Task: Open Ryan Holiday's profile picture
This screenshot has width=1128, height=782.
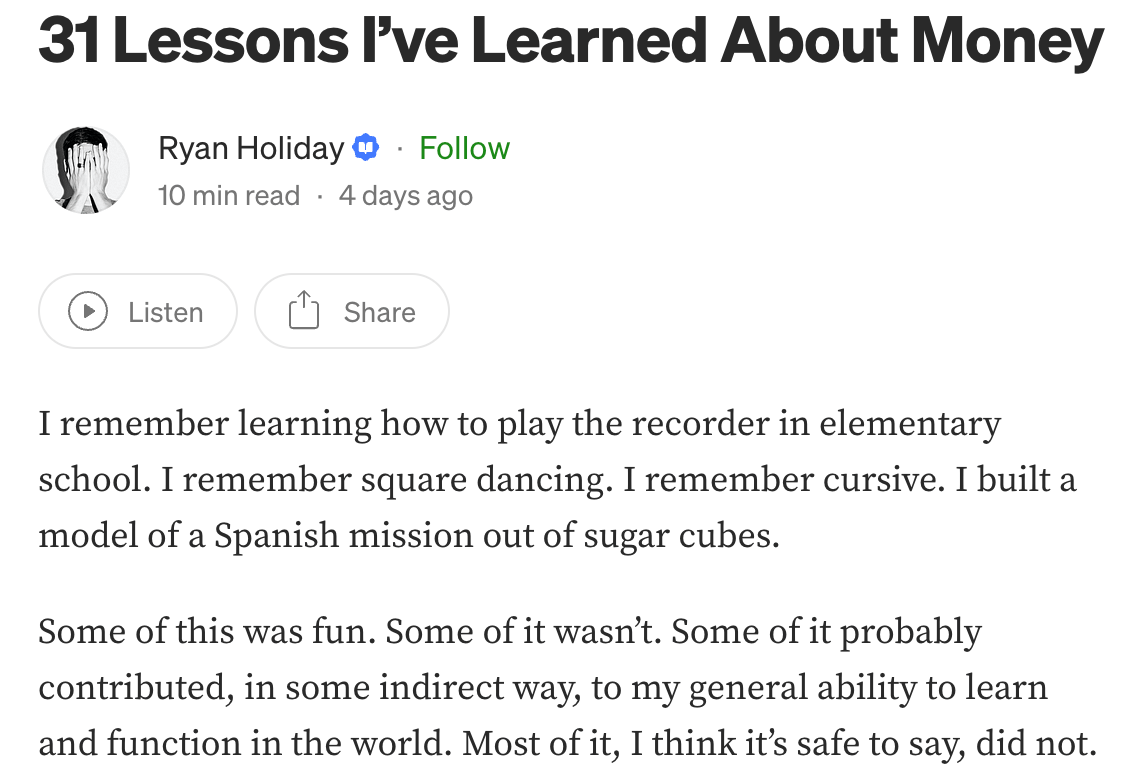Action: tap(86, 170)
